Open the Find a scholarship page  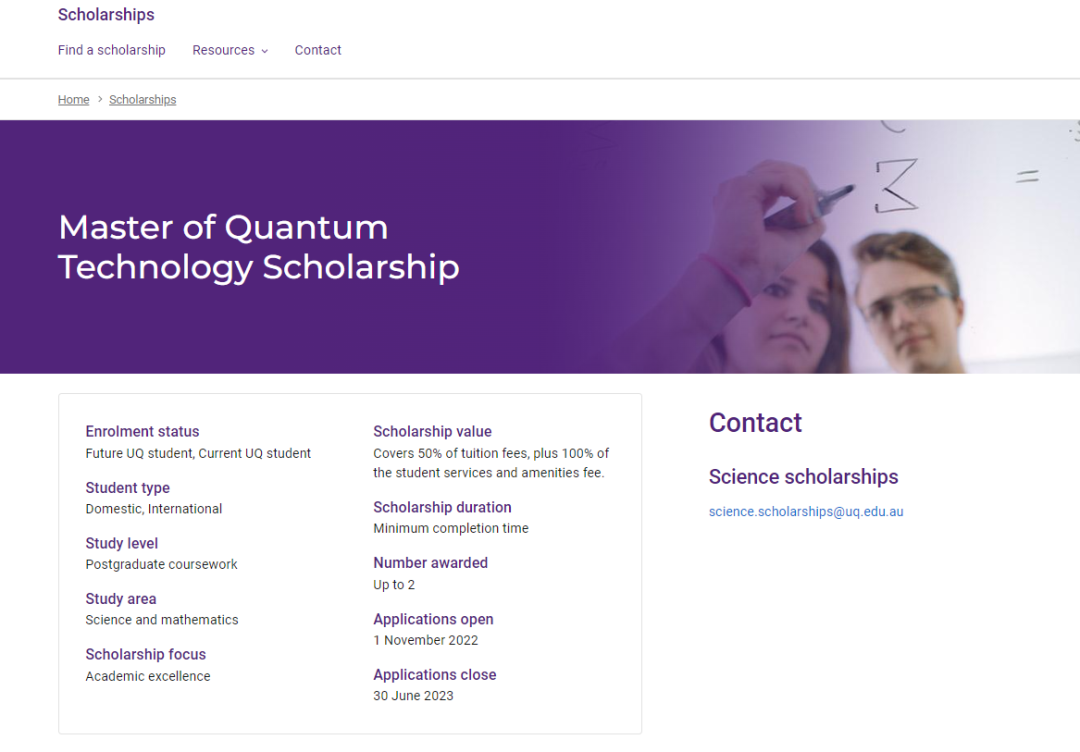point(111,50)
